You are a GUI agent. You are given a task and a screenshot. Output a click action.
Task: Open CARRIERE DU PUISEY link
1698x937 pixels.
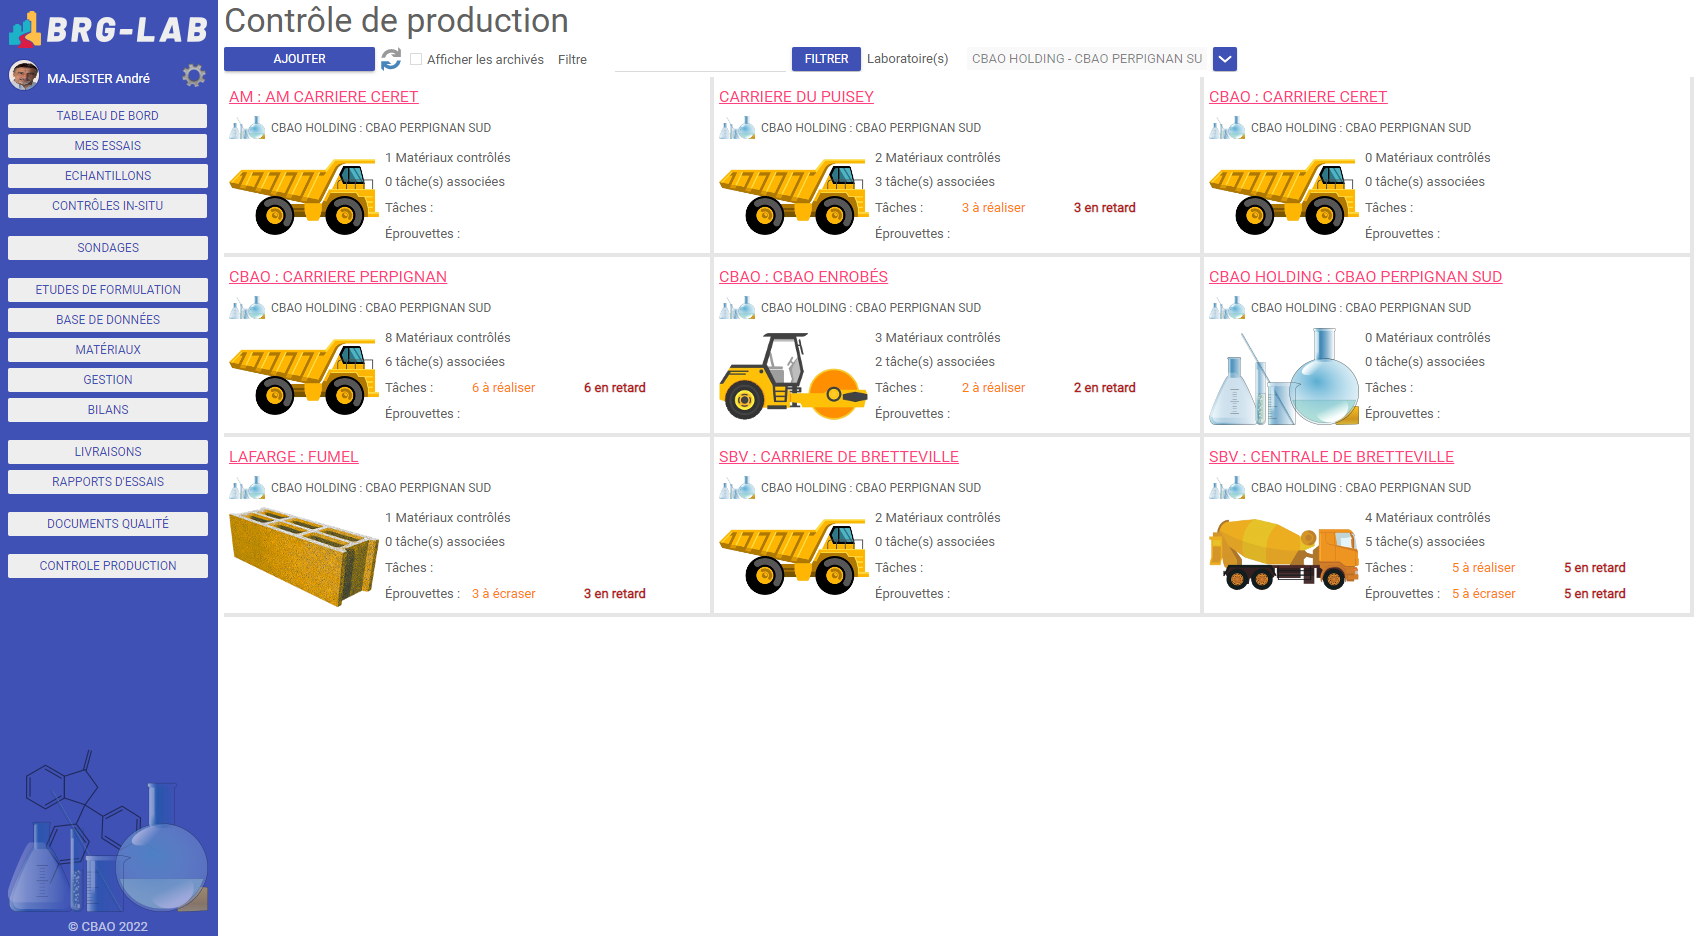[x=796, y=97]
